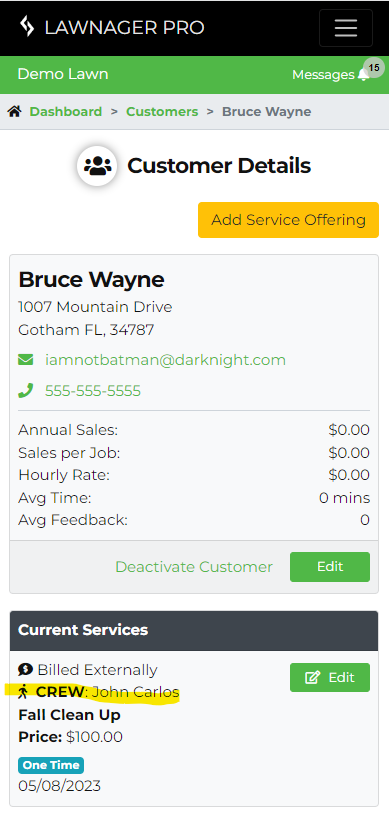Click the home icon in breadcrumb
This screenshot has height=831, width=389.
tap(14, 112)
